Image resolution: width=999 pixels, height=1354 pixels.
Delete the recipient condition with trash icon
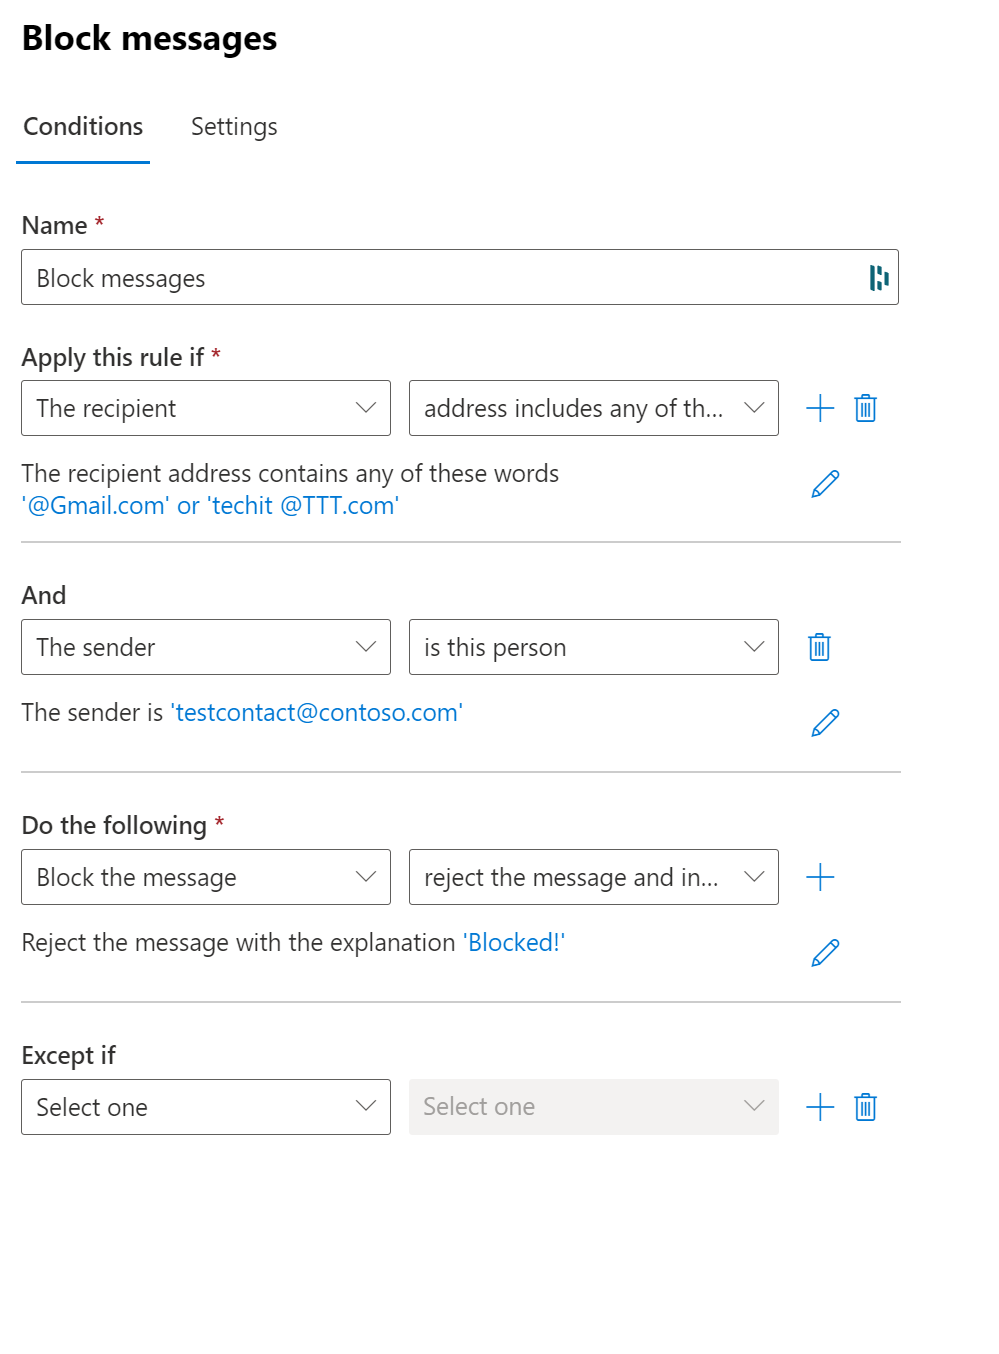[865, 408]
